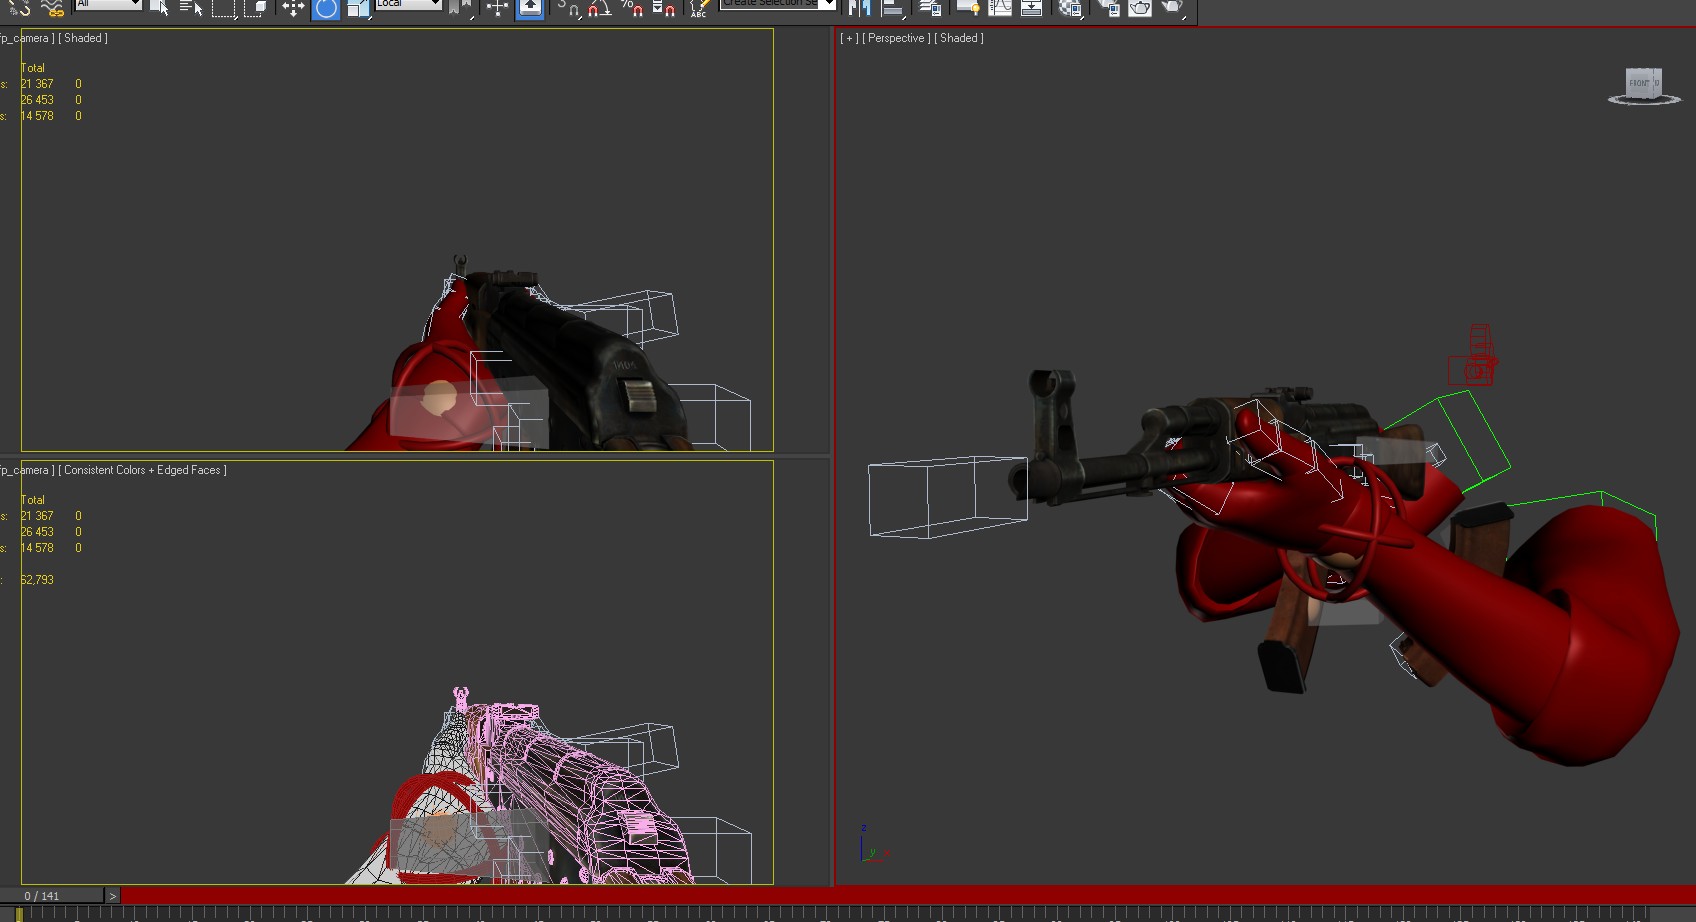Open the Local reference coordinate system dropdown
The height and width of the screenshot is (922, 1696).
tap(409, 4)
